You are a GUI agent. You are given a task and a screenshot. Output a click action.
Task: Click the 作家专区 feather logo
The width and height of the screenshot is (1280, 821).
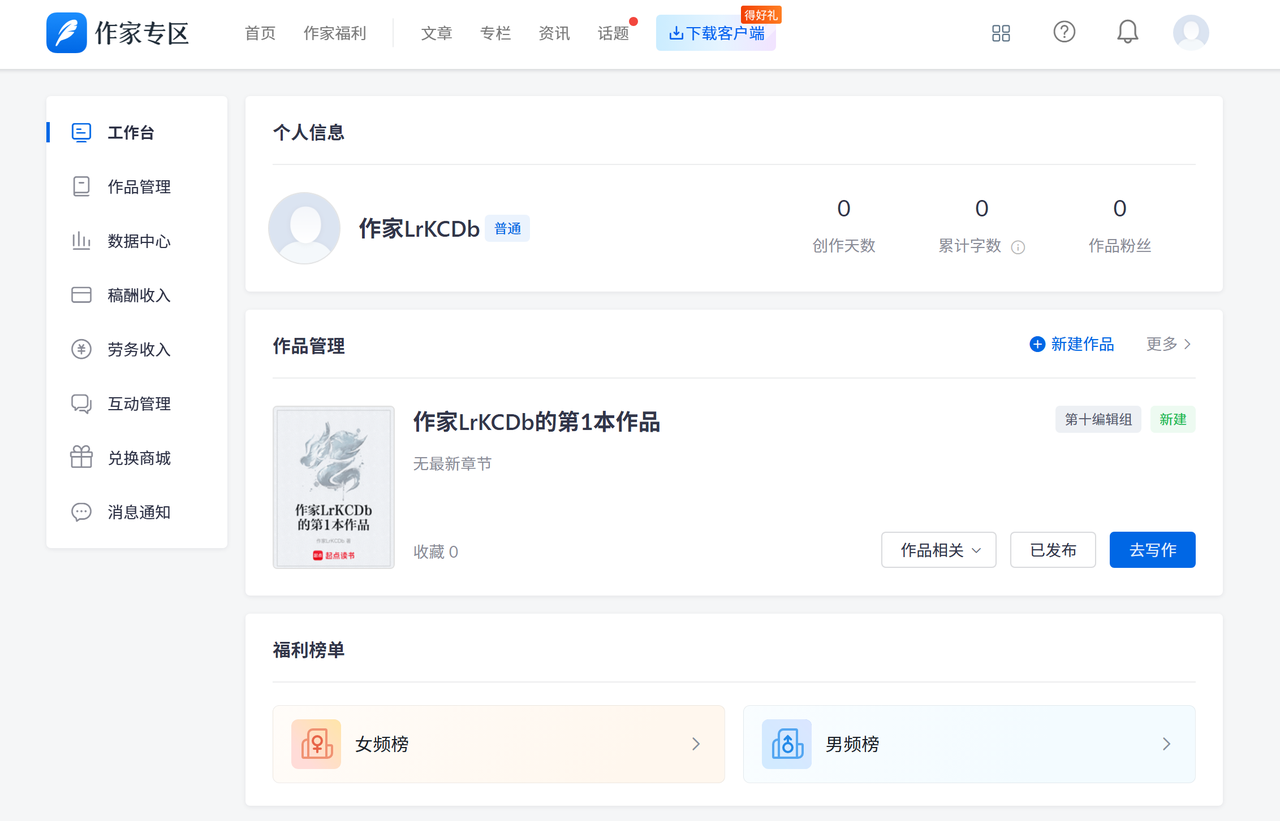[x=67, y=33]
